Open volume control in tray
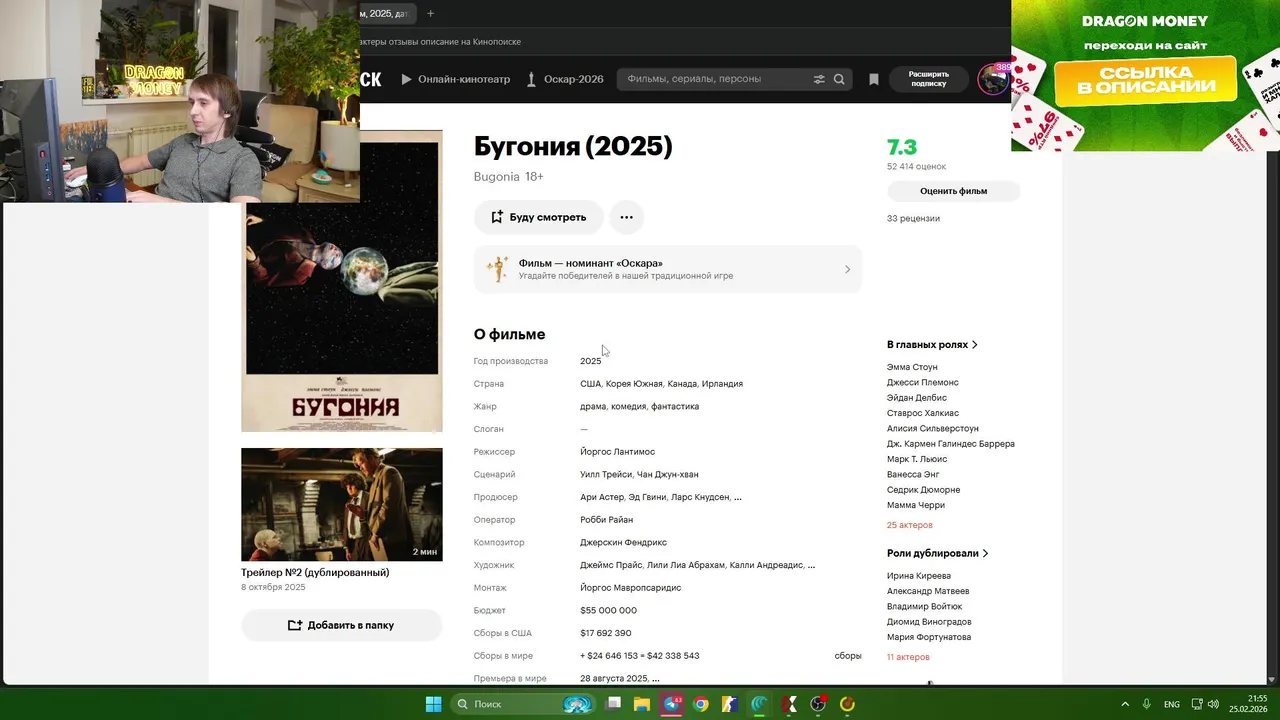1280x720 pixels. pyautogui.click(x=1213, y=704)
